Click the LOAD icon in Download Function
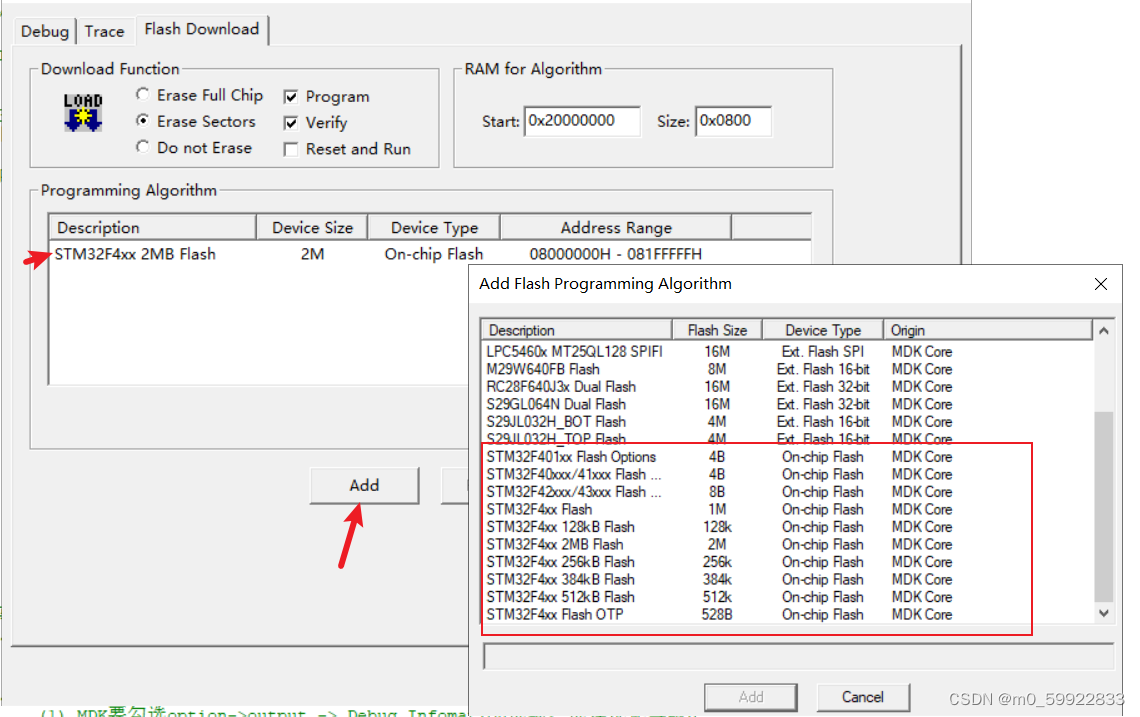Image resolution: width=1140 pixels, height=717 pixels. [81, 114]
